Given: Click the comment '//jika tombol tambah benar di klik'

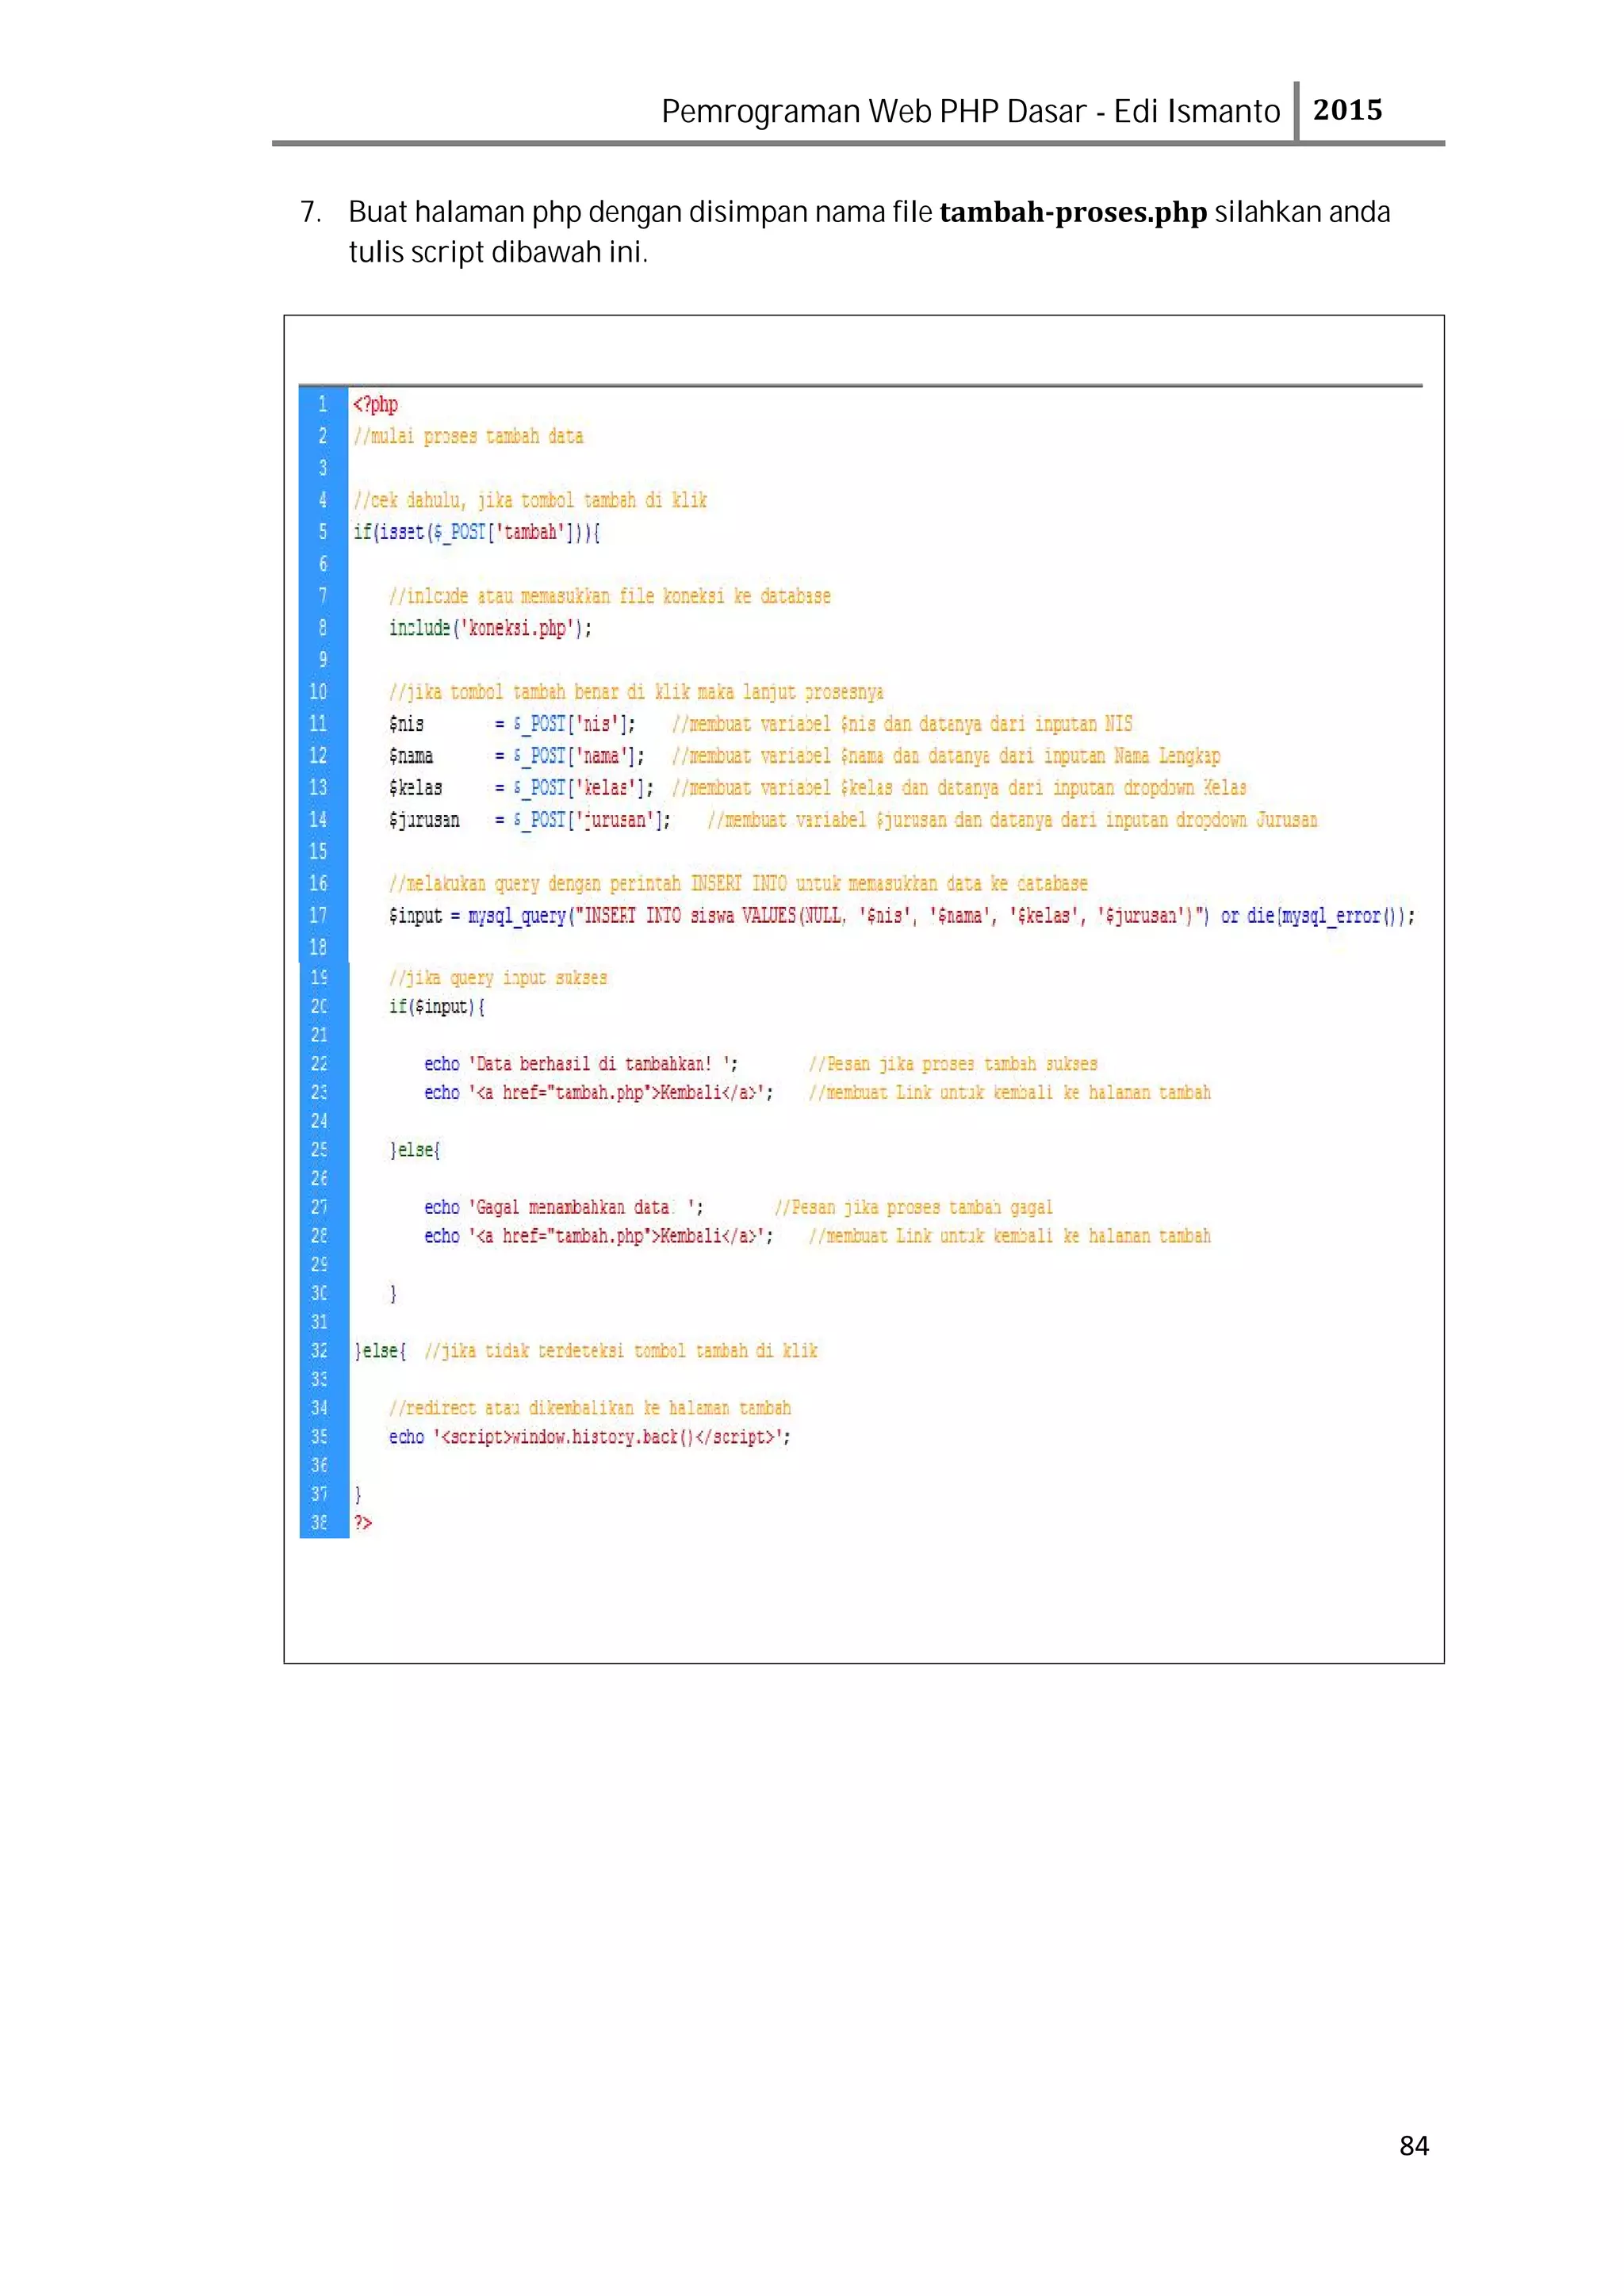Looking at the screenshot, I should coord(636,692).
